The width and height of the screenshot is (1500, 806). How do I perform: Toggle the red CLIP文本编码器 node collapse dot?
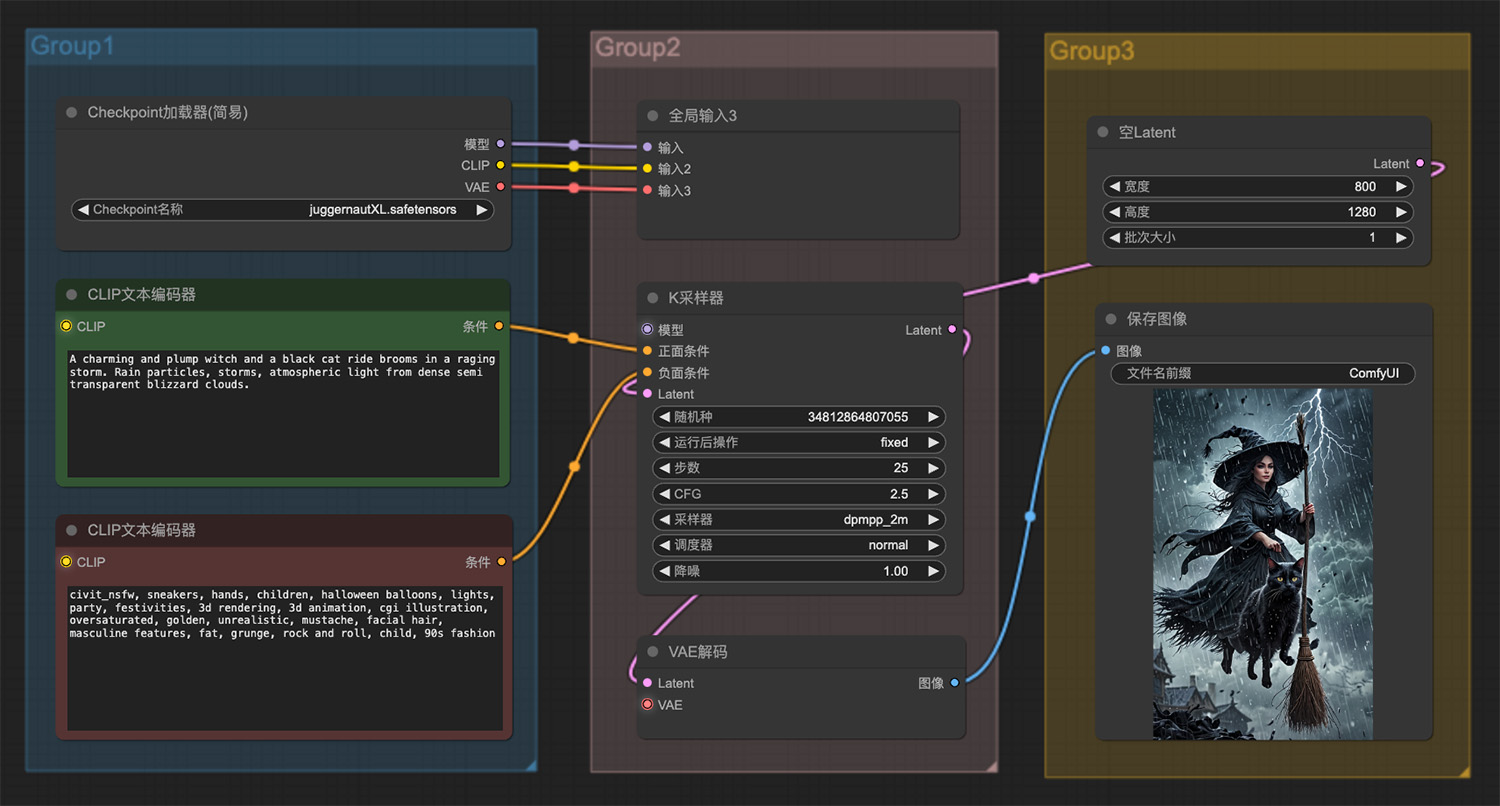72,530
